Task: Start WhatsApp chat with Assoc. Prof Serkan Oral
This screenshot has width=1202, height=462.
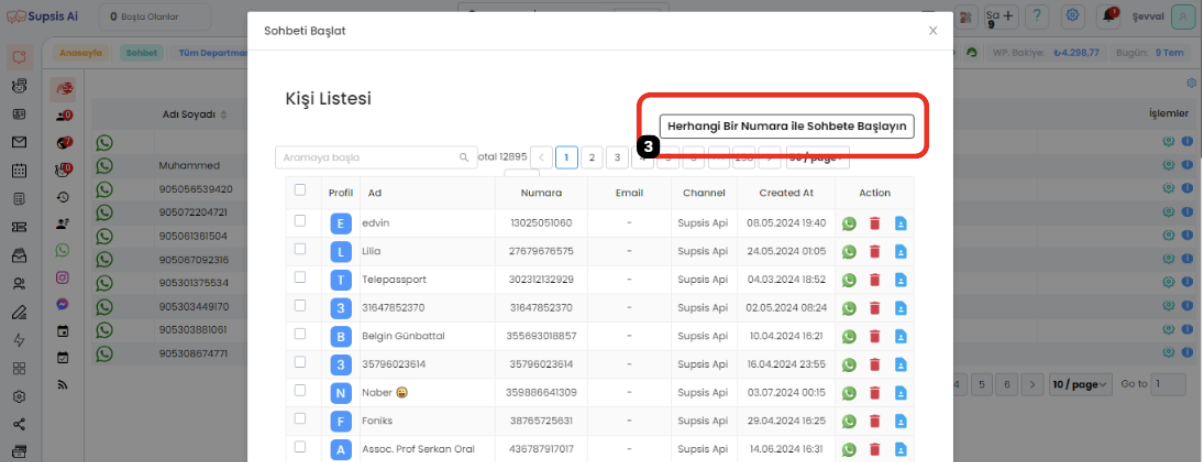Action: [x=849, y=450]
